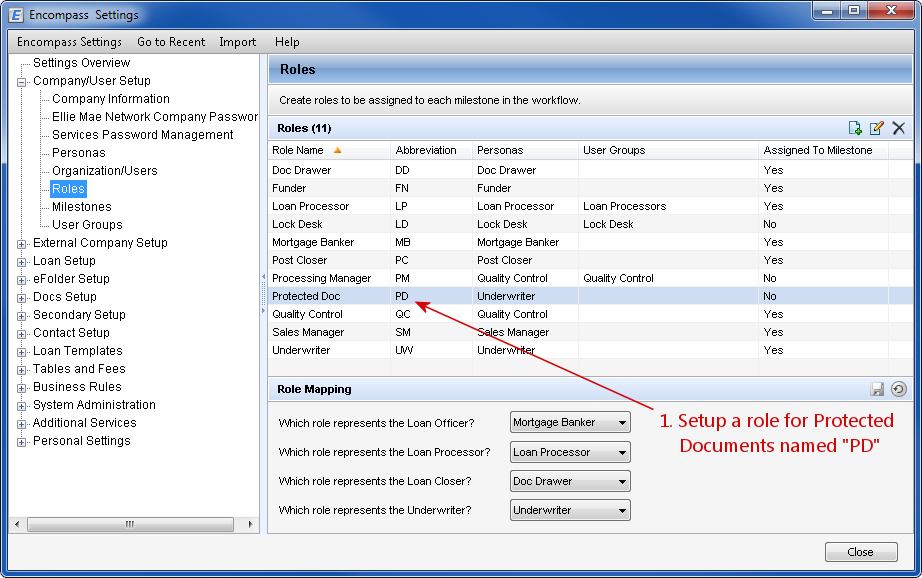This screenshot has width=922, height=578.
Task: Expand the External Company Setup node
Action: point(22,244)
